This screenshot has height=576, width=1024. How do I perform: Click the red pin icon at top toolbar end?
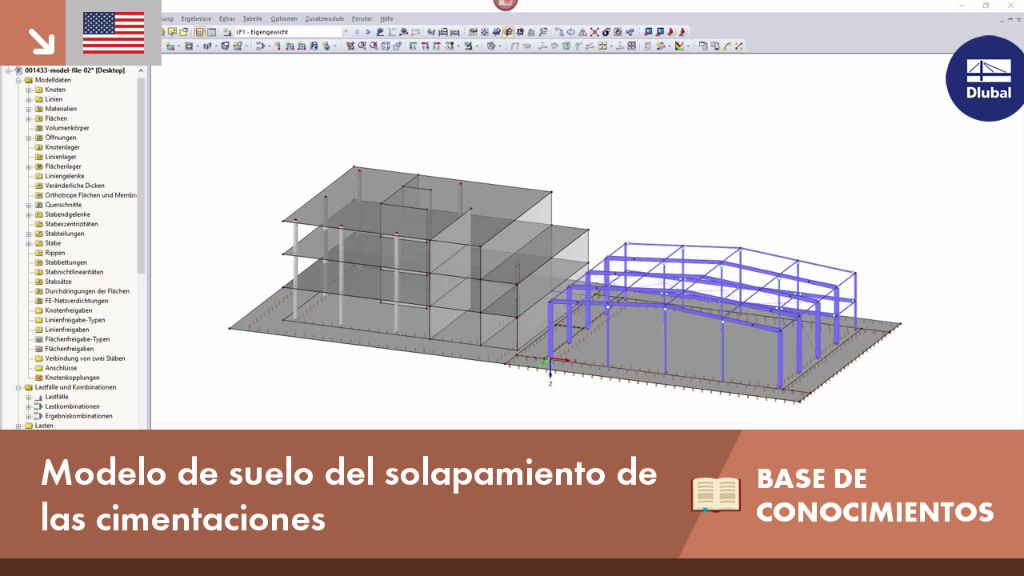click(x=683, y=31)
